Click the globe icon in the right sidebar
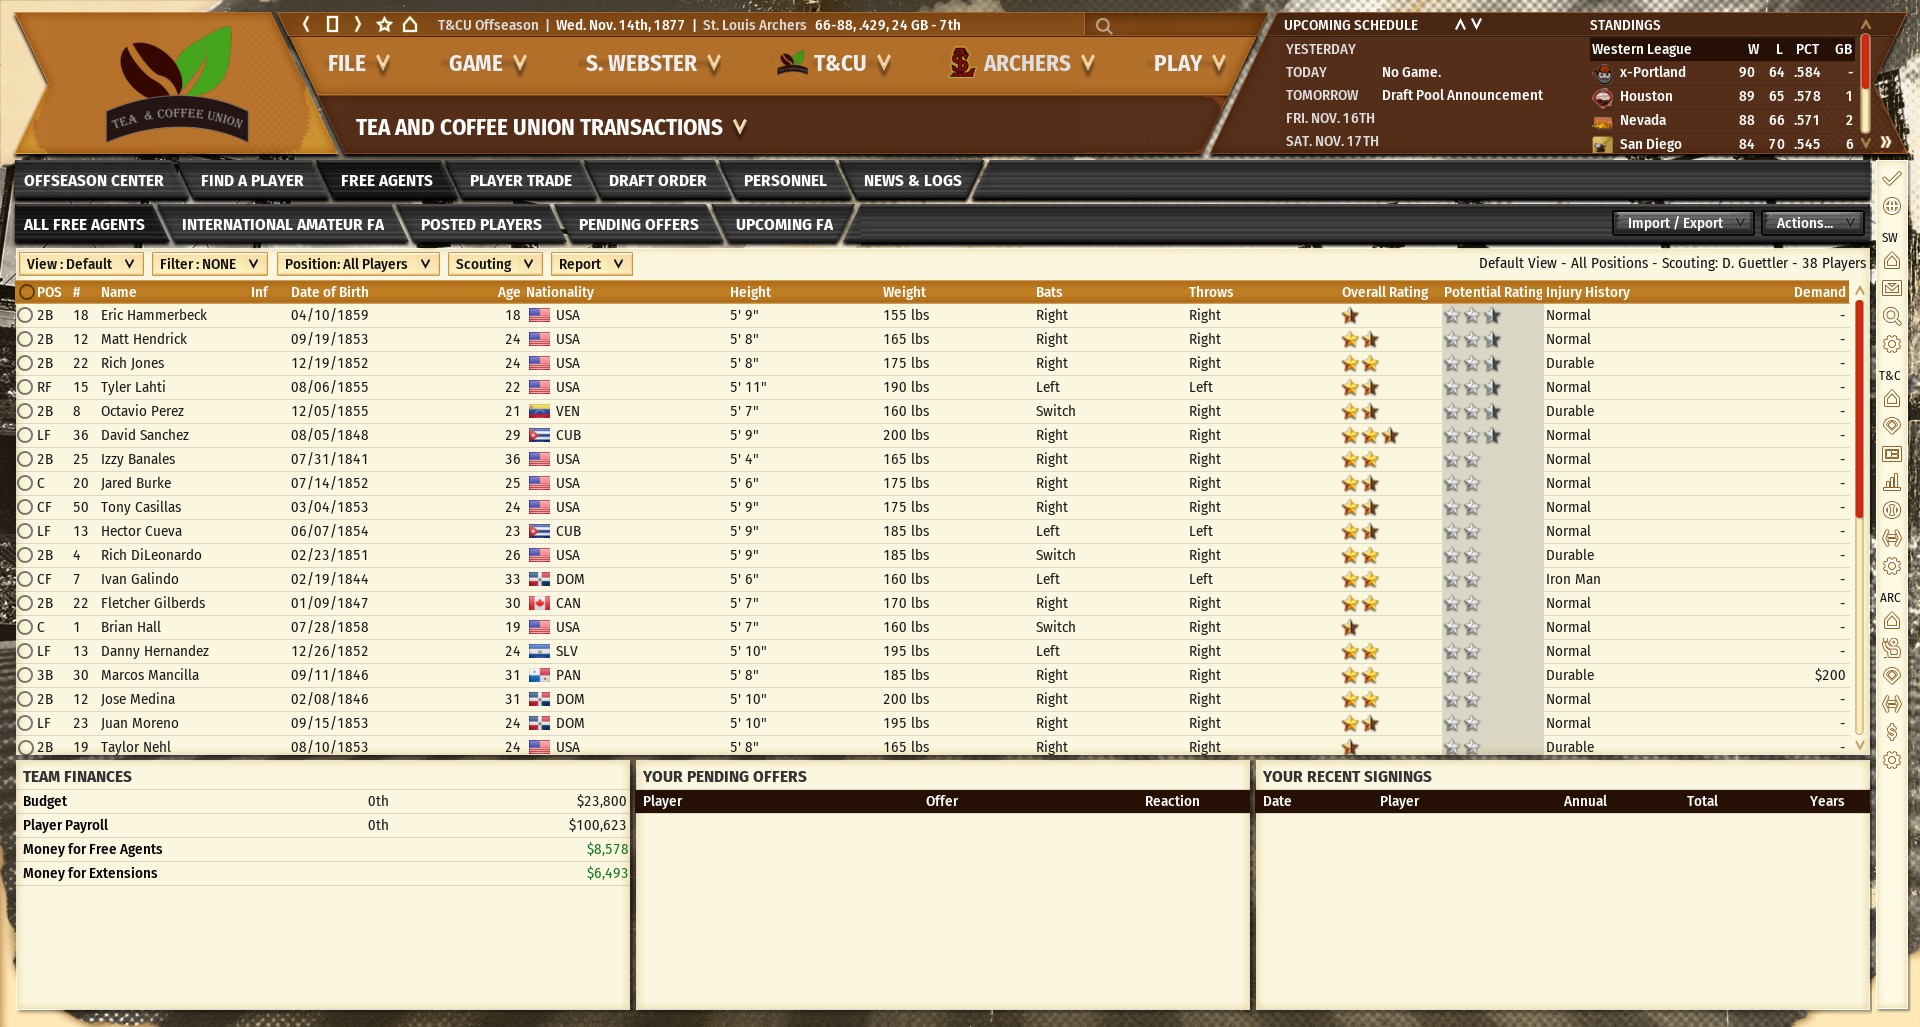 (1891, 206)
